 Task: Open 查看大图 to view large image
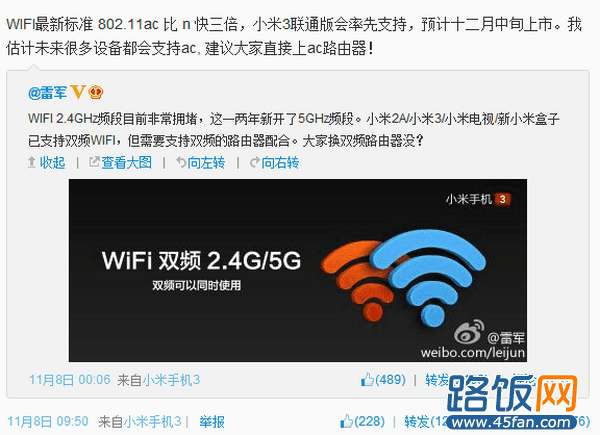pyautogui.click(x=126, y=163)
